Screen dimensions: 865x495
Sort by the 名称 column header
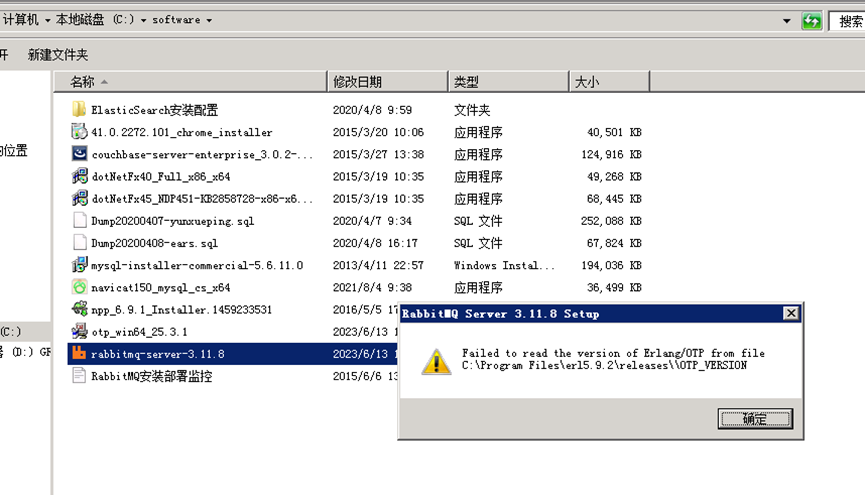coord(190,82)
